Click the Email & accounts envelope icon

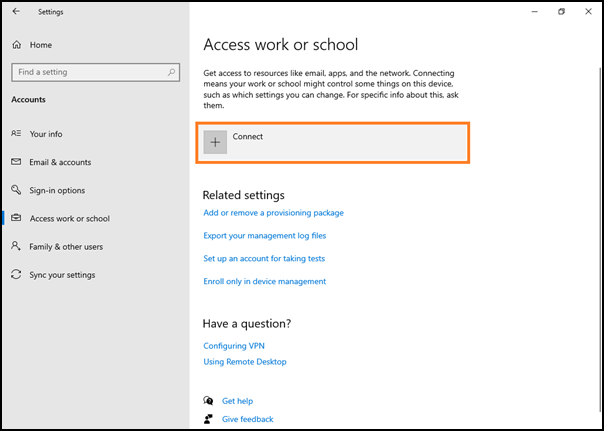click(x=16, y=162)
